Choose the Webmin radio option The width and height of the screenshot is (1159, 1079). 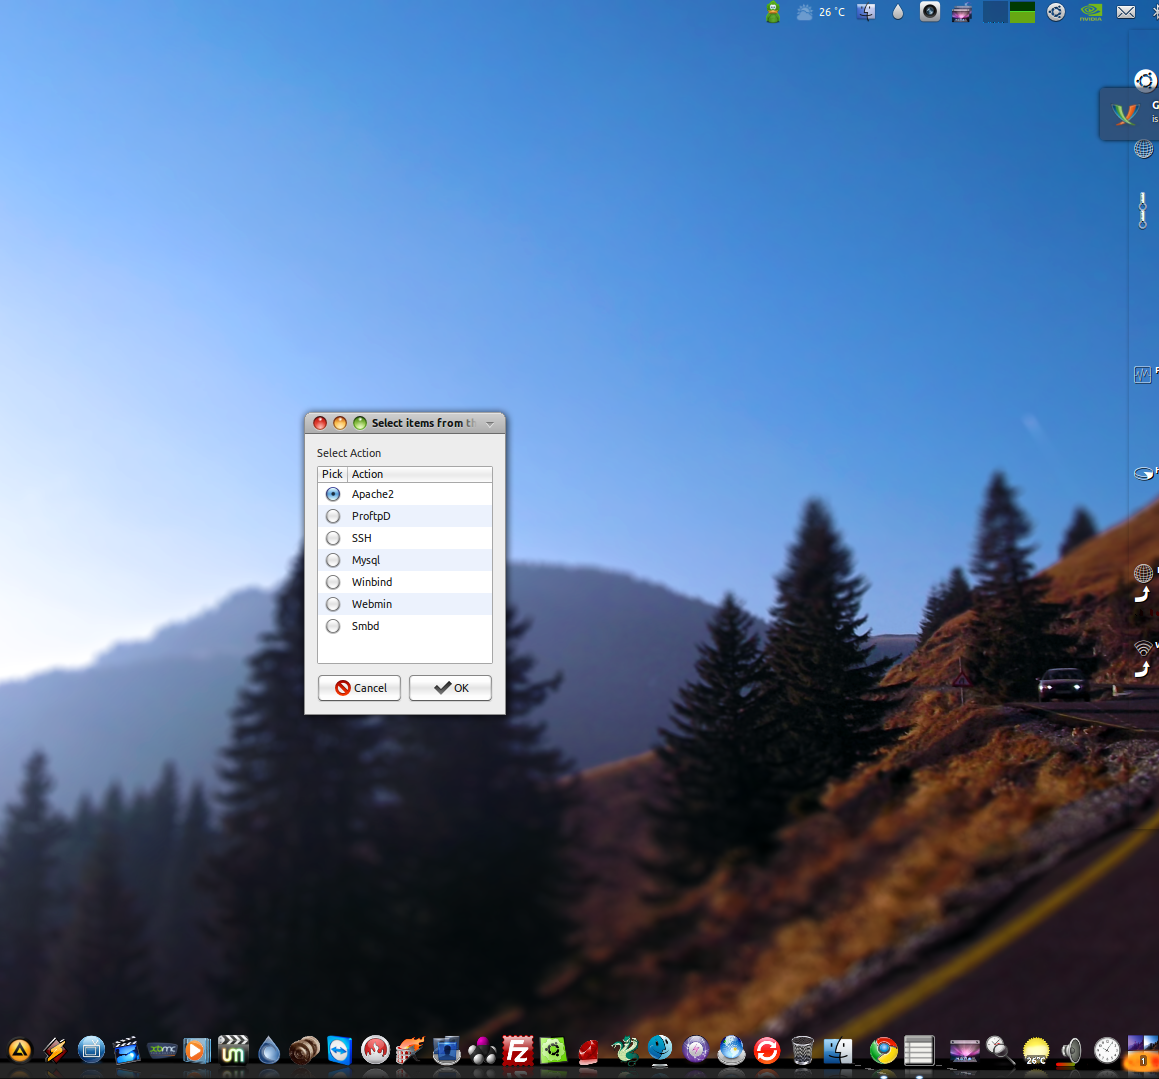coord(333,604)
